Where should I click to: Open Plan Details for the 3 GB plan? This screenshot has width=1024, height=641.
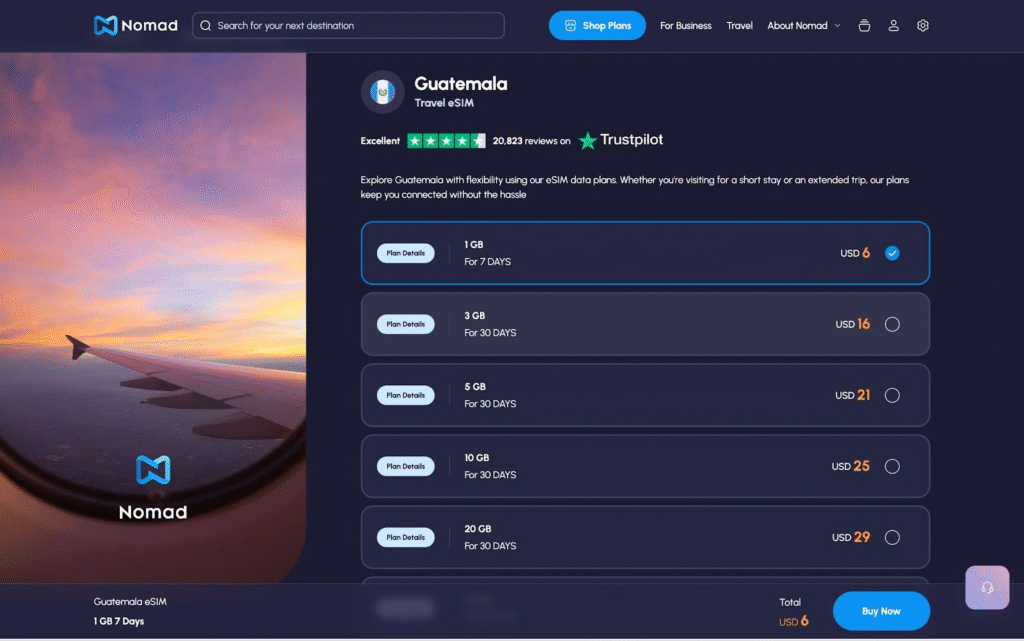tap(406, 324)
